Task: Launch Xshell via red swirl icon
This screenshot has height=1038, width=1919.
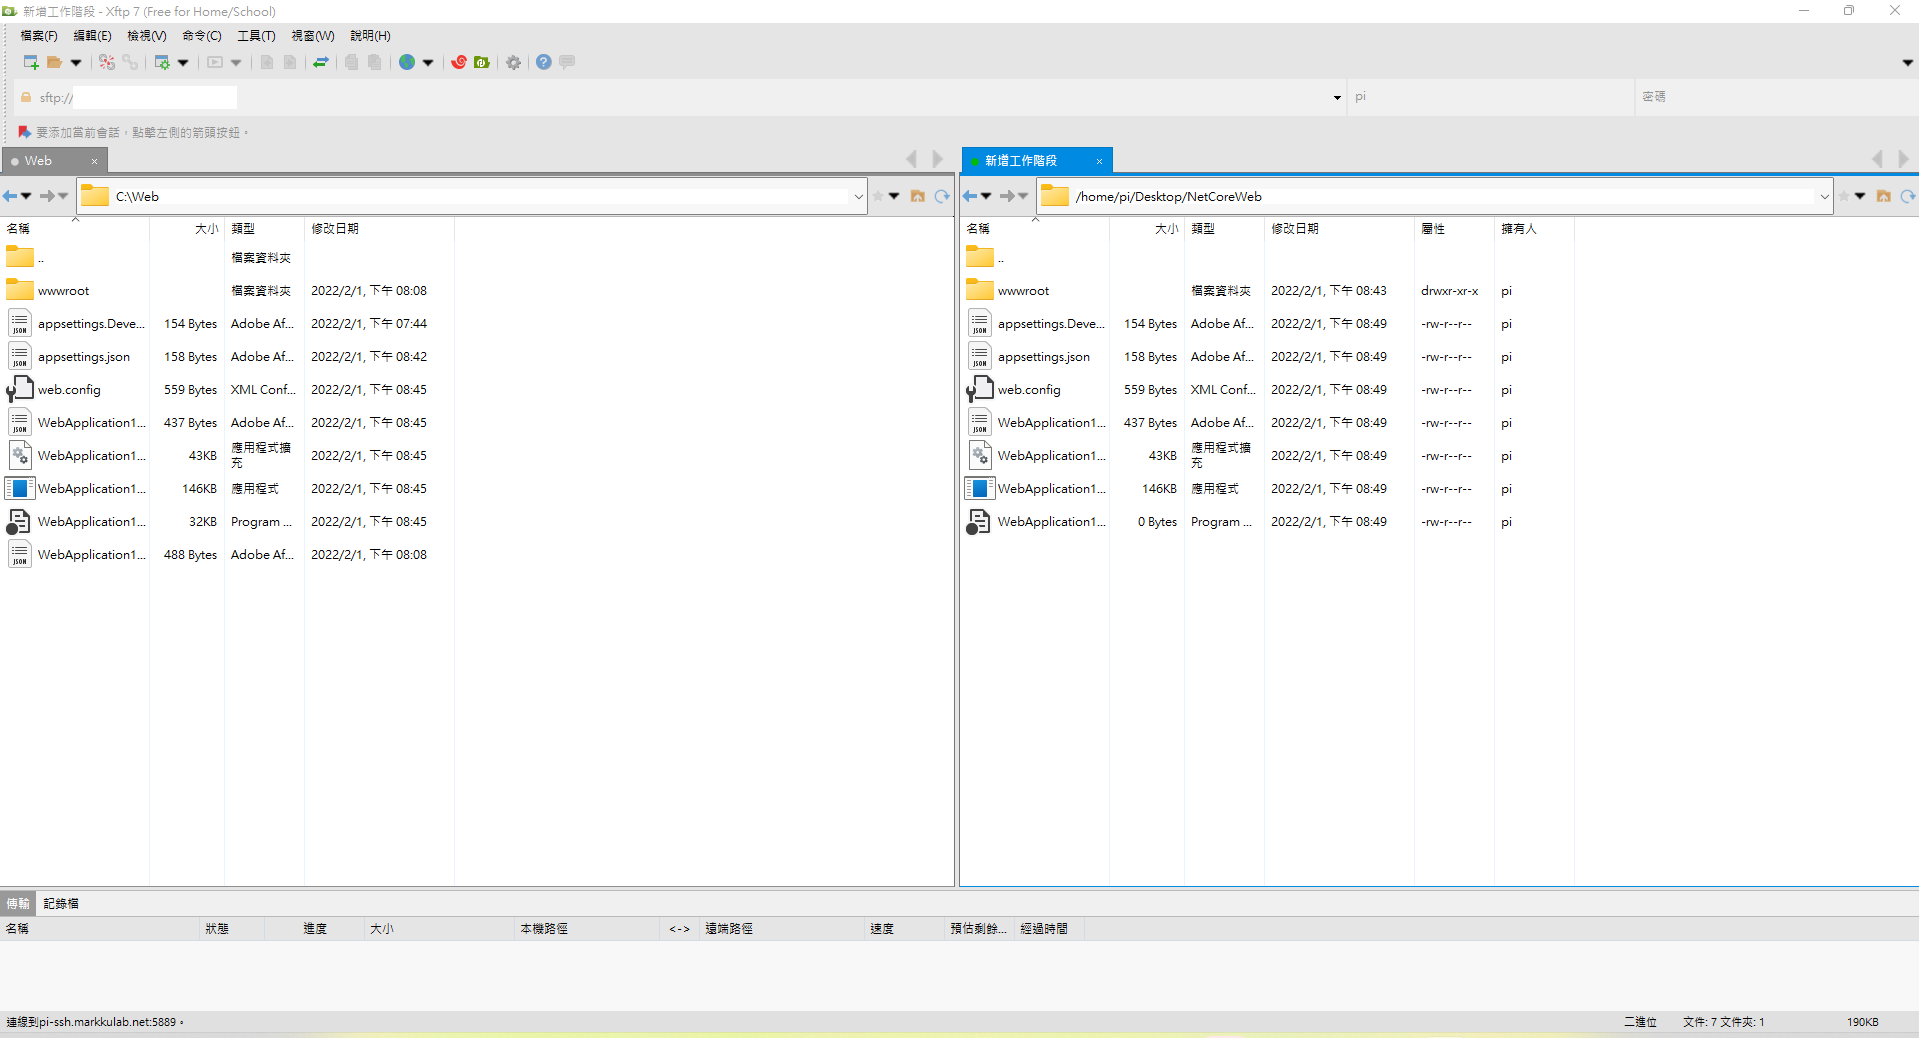Action: click(459, 62)
